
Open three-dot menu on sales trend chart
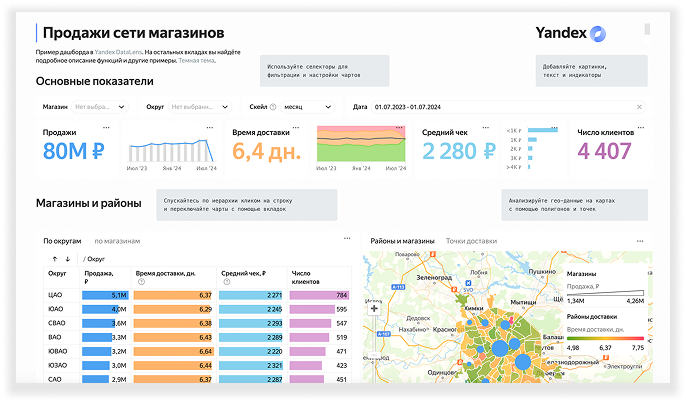[210, 128]
